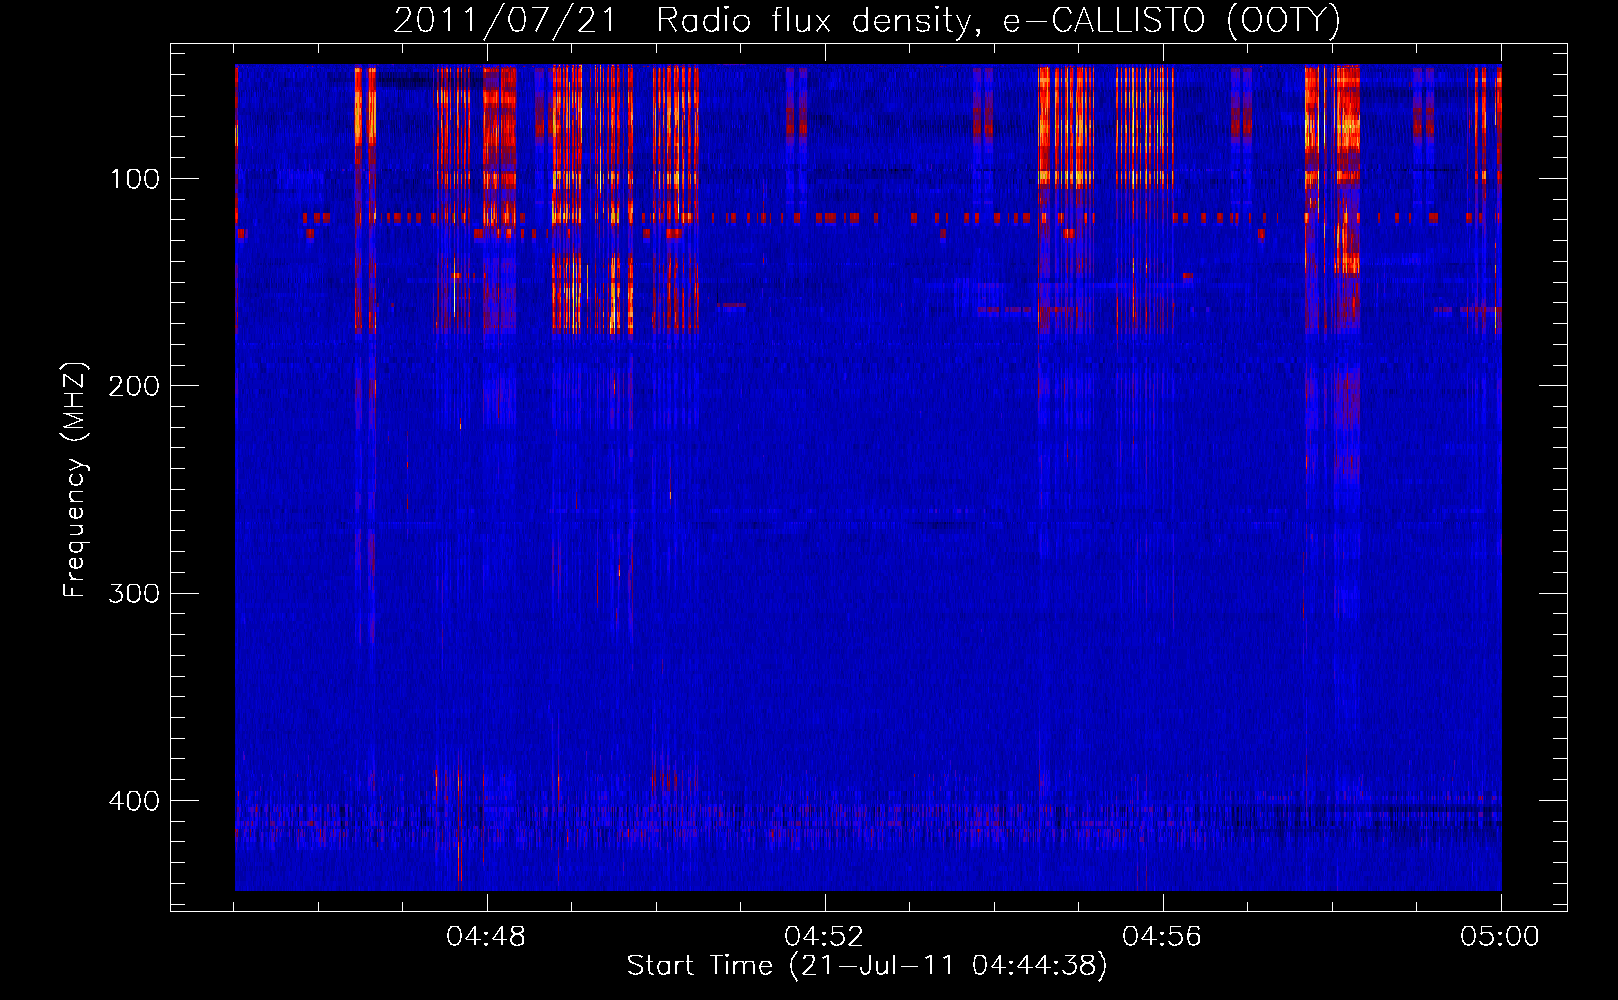Click the 05:00 time tick label

tap(1500, 937)
